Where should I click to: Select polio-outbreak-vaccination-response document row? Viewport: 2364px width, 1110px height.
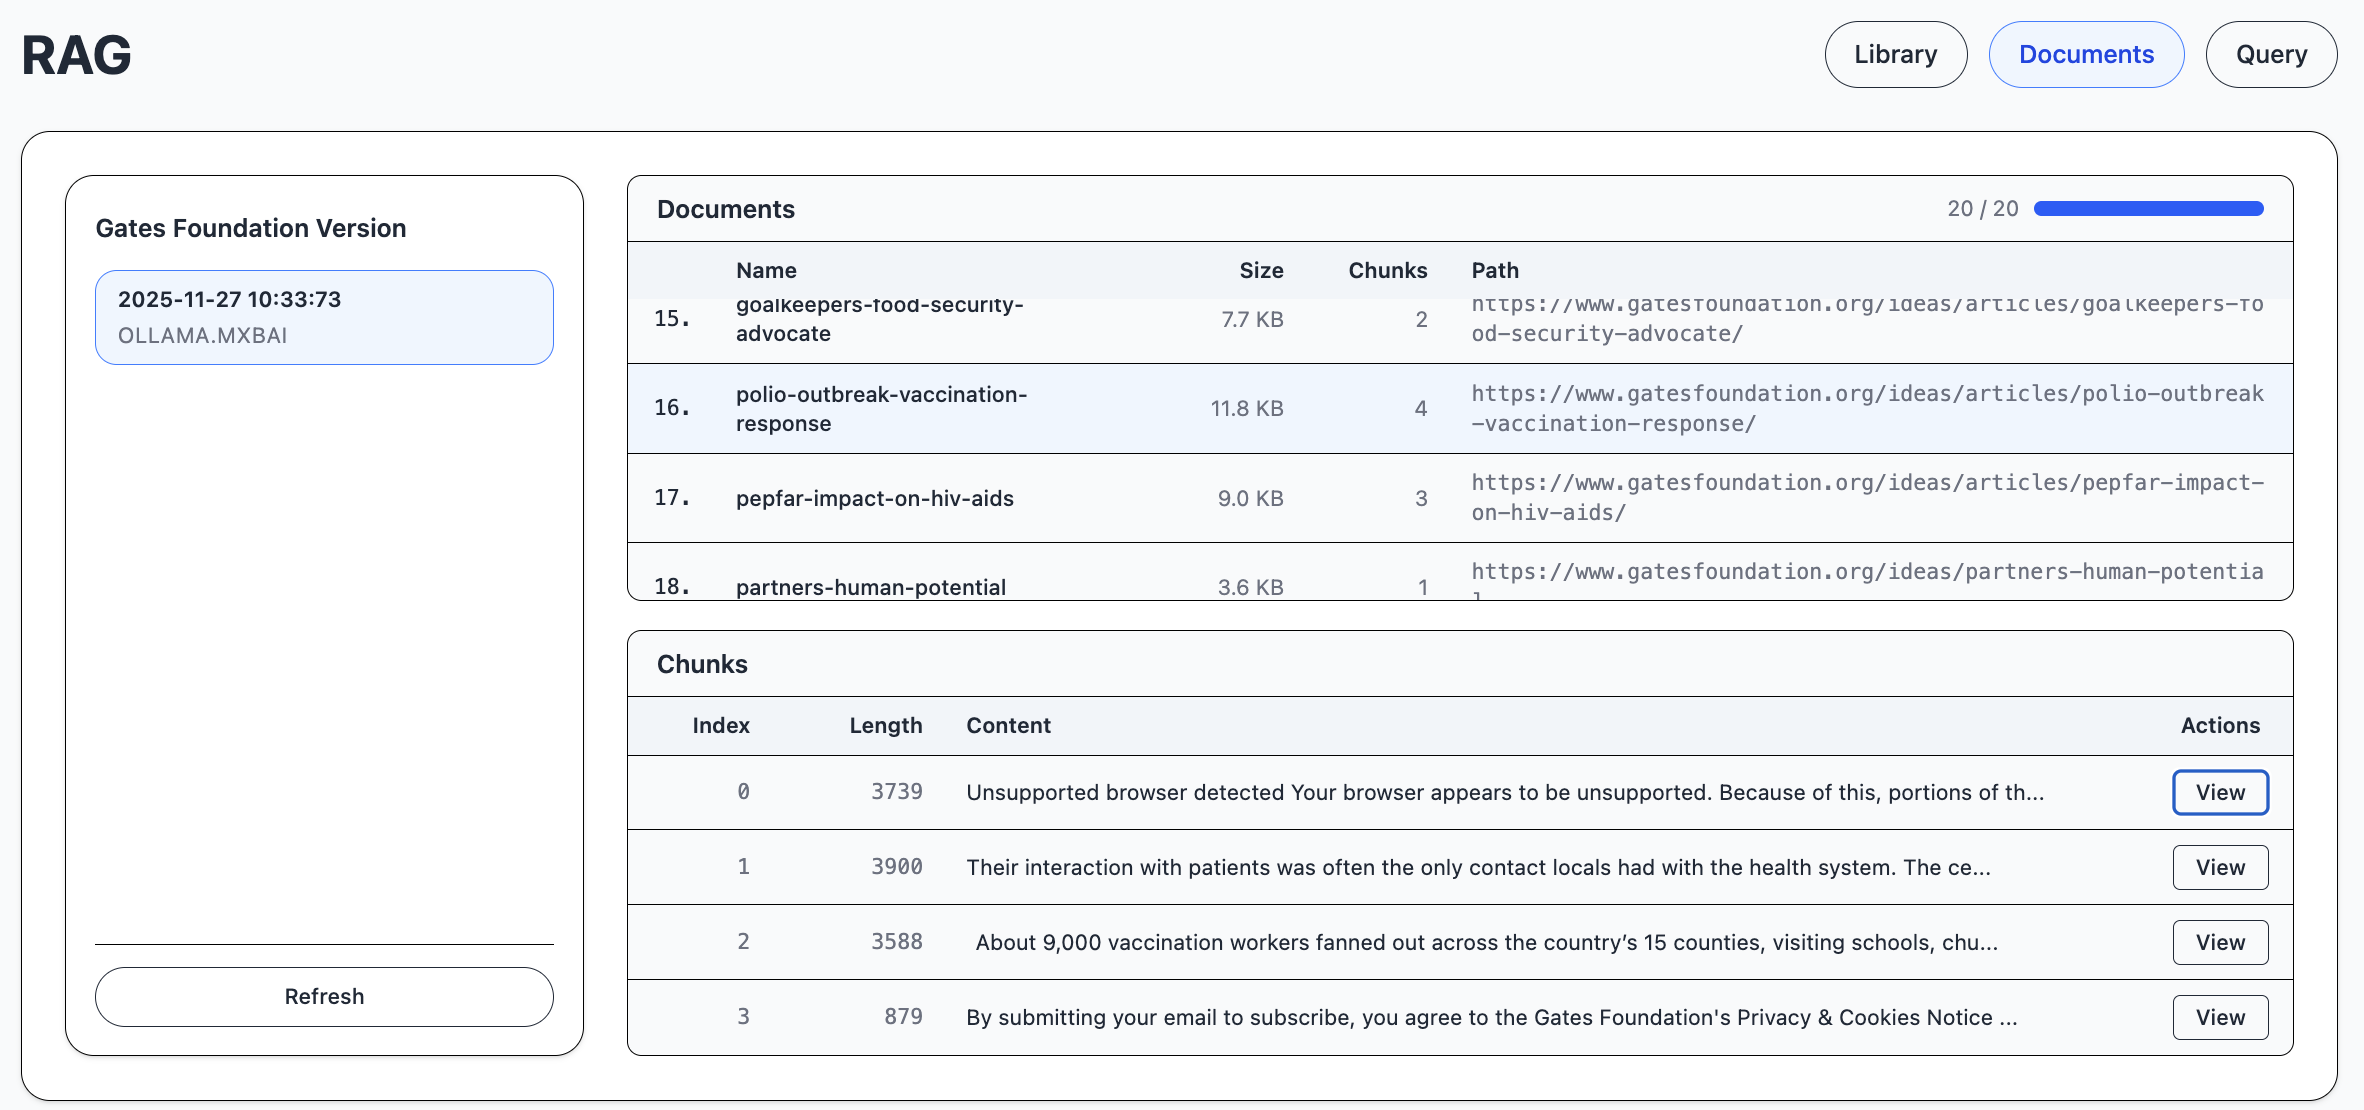tap(881, 408)
